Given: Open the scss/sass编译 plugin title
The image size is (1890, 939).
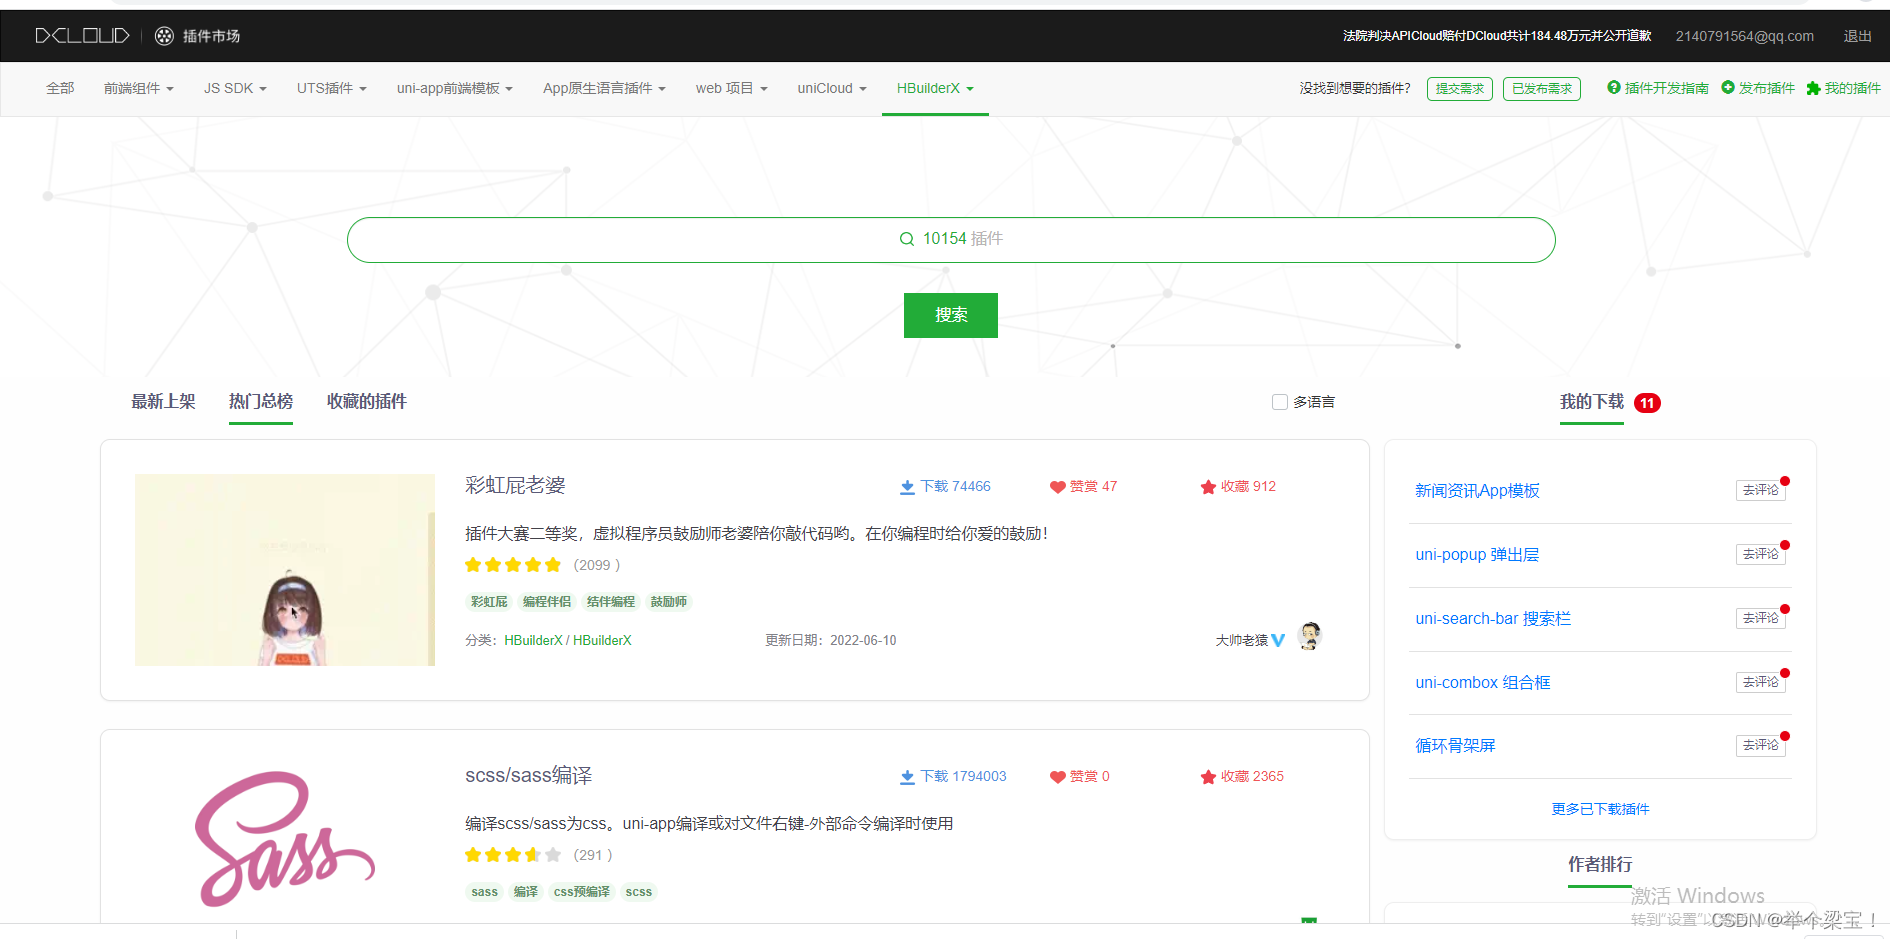Looking at the screenshot, I should tap(528, 776).
